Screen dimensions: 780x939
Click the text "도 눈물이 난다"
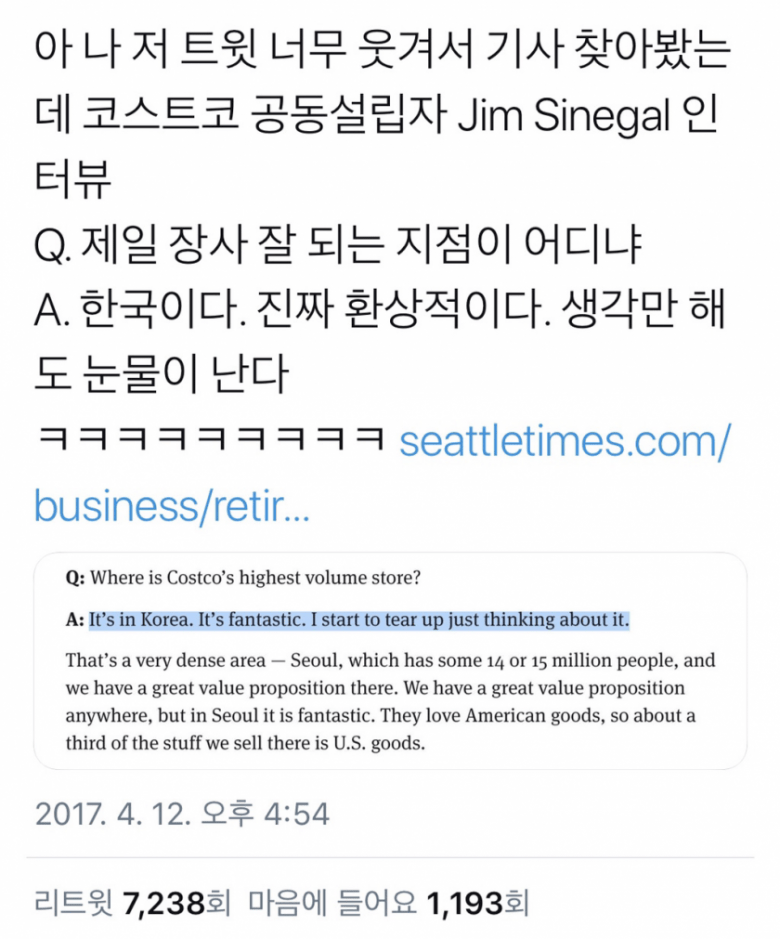(161, 374)
